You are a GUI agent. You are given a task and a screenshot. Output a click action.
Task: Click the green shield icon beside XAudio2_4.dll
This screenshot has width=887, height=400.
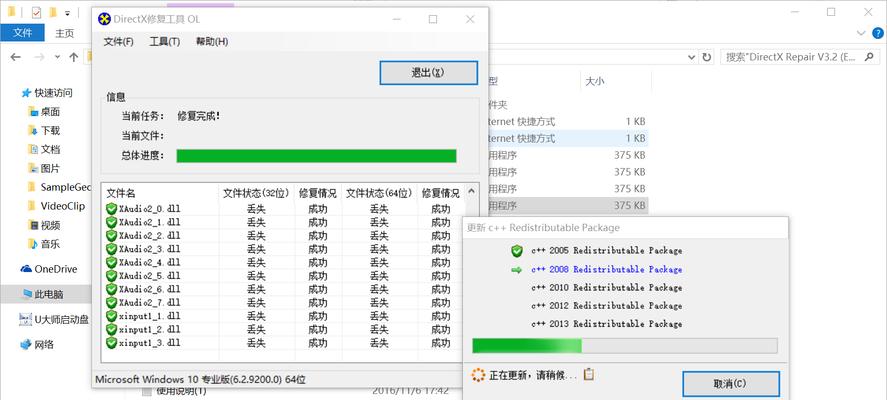click(x=111, y=263)
